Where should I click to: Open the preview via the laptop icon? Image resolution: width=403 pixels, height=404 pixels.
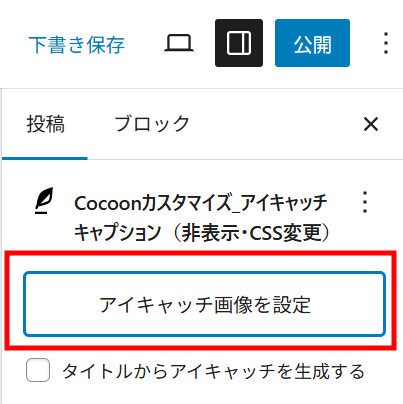click(179, 43)
